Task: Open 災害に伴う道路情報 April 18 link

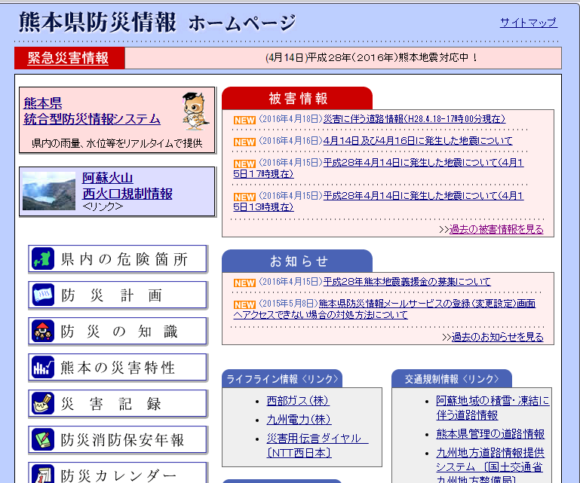Action: pyautogui.click(x=414, y=119)
